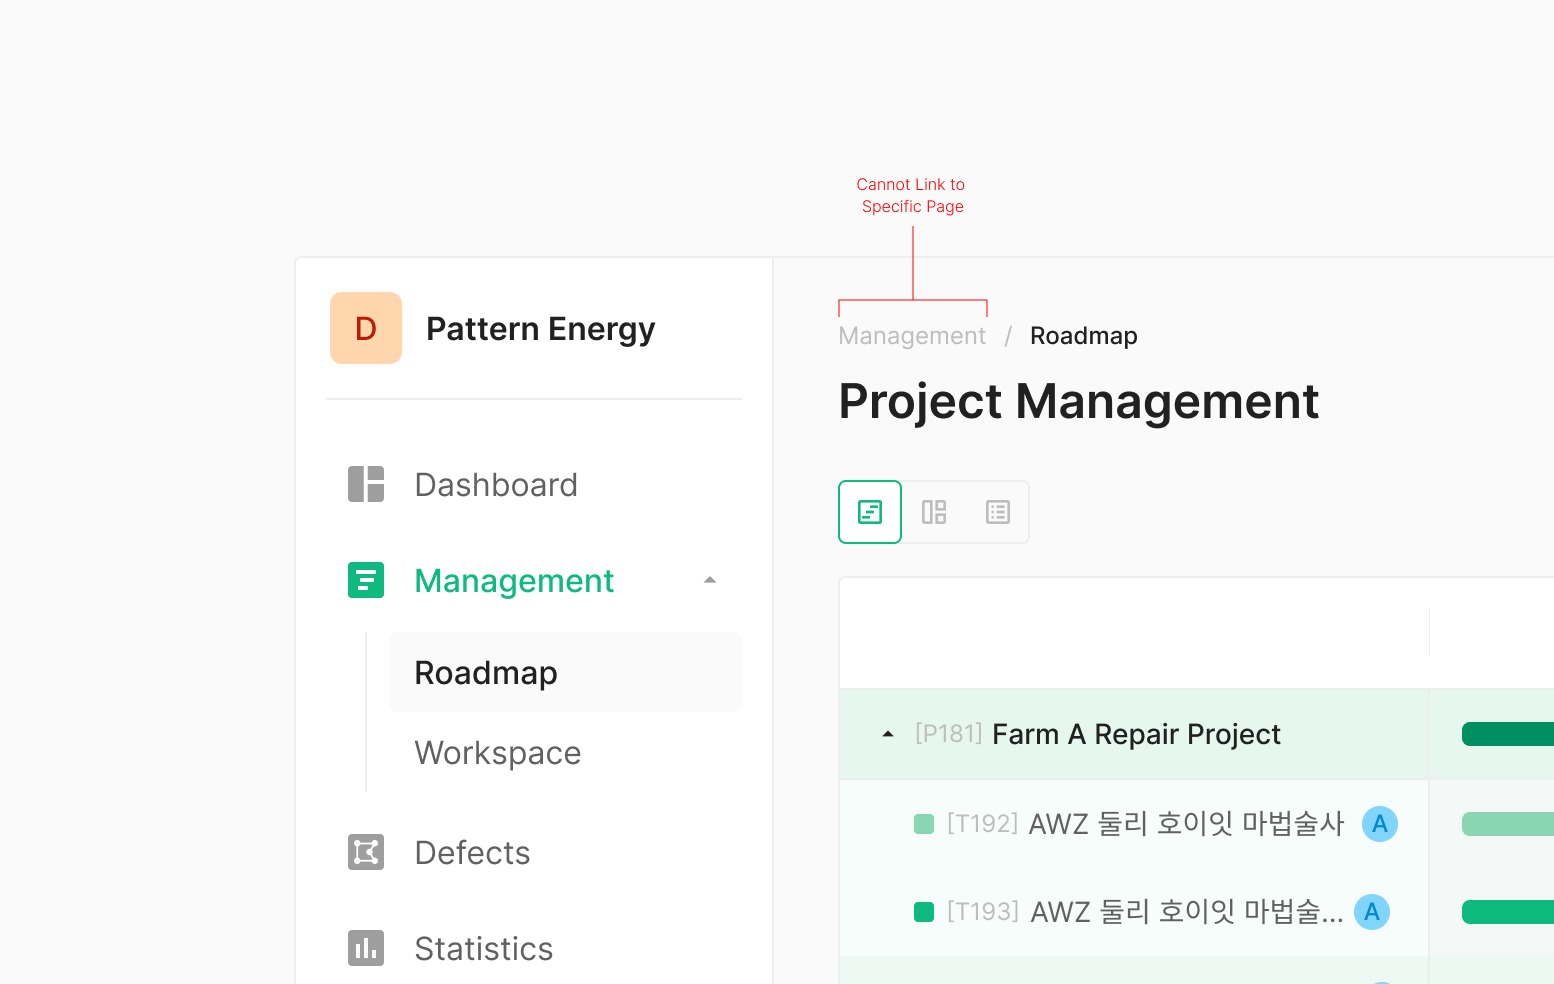The width and height of the screenshot is (1554, 984).
Task: Click the Roadmap breadcrumb
Action: tap(1083, 336)
